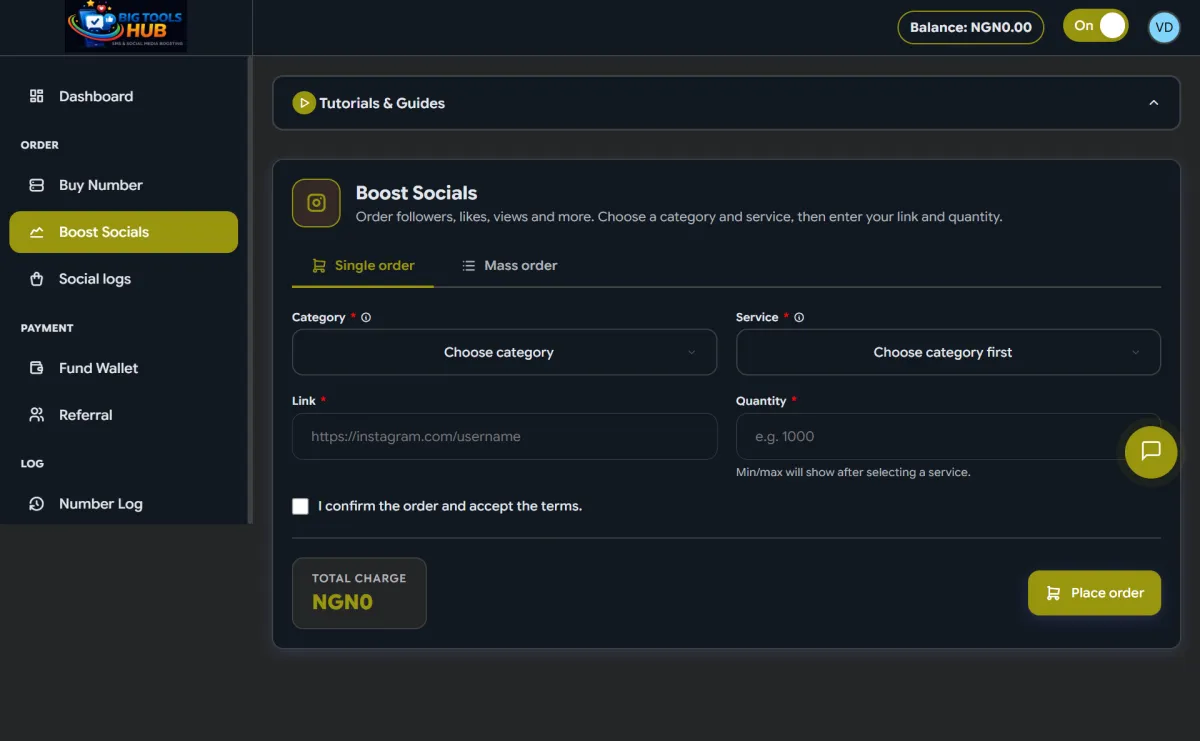Click the Quantity input field
Screen dimensions: 1200x741
tap(948, 436)
